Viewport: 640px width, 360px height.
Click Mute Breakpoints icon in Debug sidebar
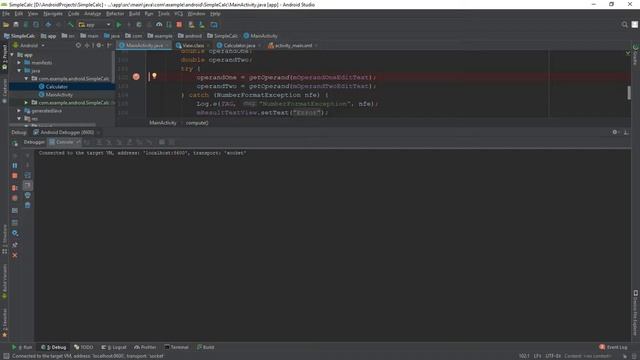pyautogui.click(x=15, y=198)
